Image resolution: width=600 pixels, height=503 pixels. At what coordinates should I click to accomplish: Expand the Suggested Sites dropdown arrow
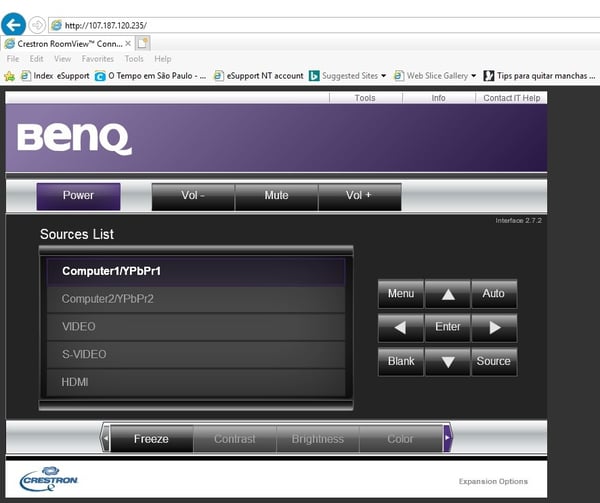click(383, 76)
